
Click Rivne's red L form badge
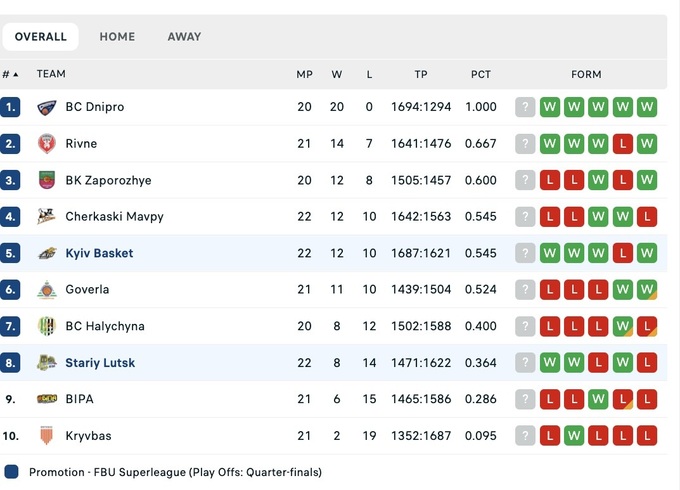[622, 144]
